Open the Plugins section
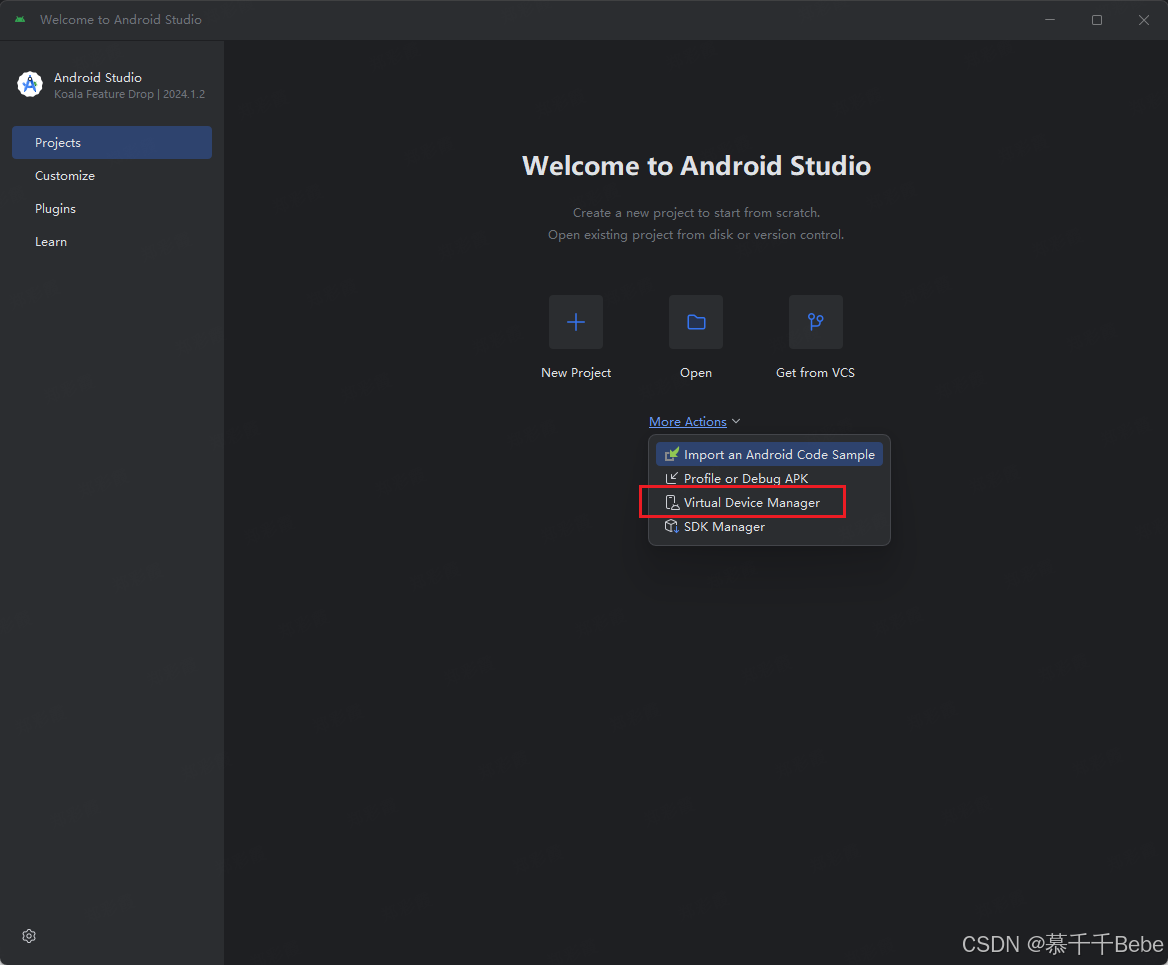This screenshot has width=1168, height=965. (55, 208)
